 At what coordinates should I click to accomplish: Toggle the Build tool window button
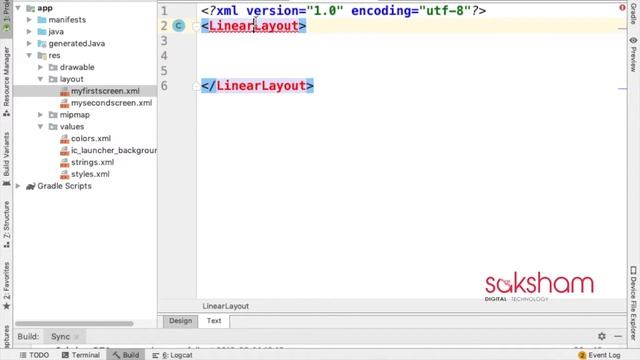(126, 355)
